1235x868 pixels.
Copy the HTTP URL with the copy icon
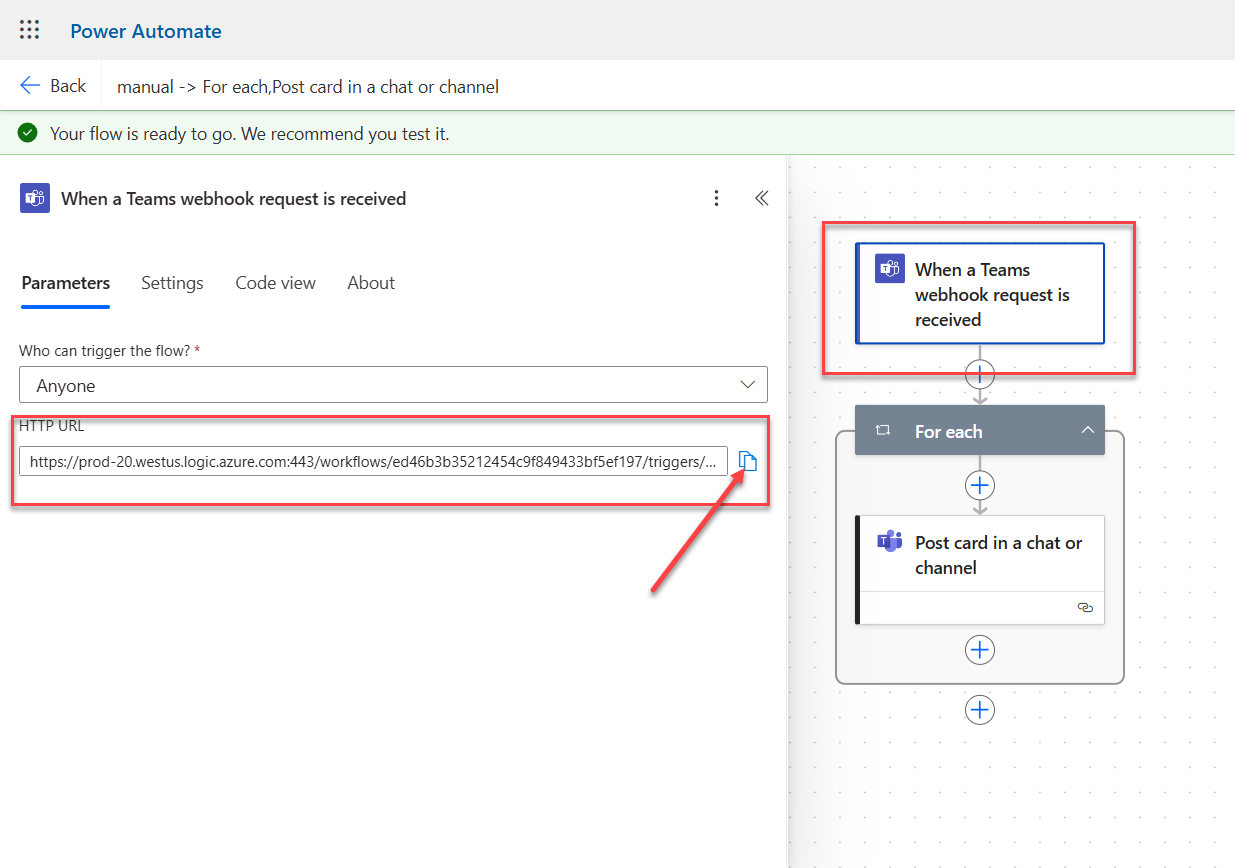click(x=748, y=461)
